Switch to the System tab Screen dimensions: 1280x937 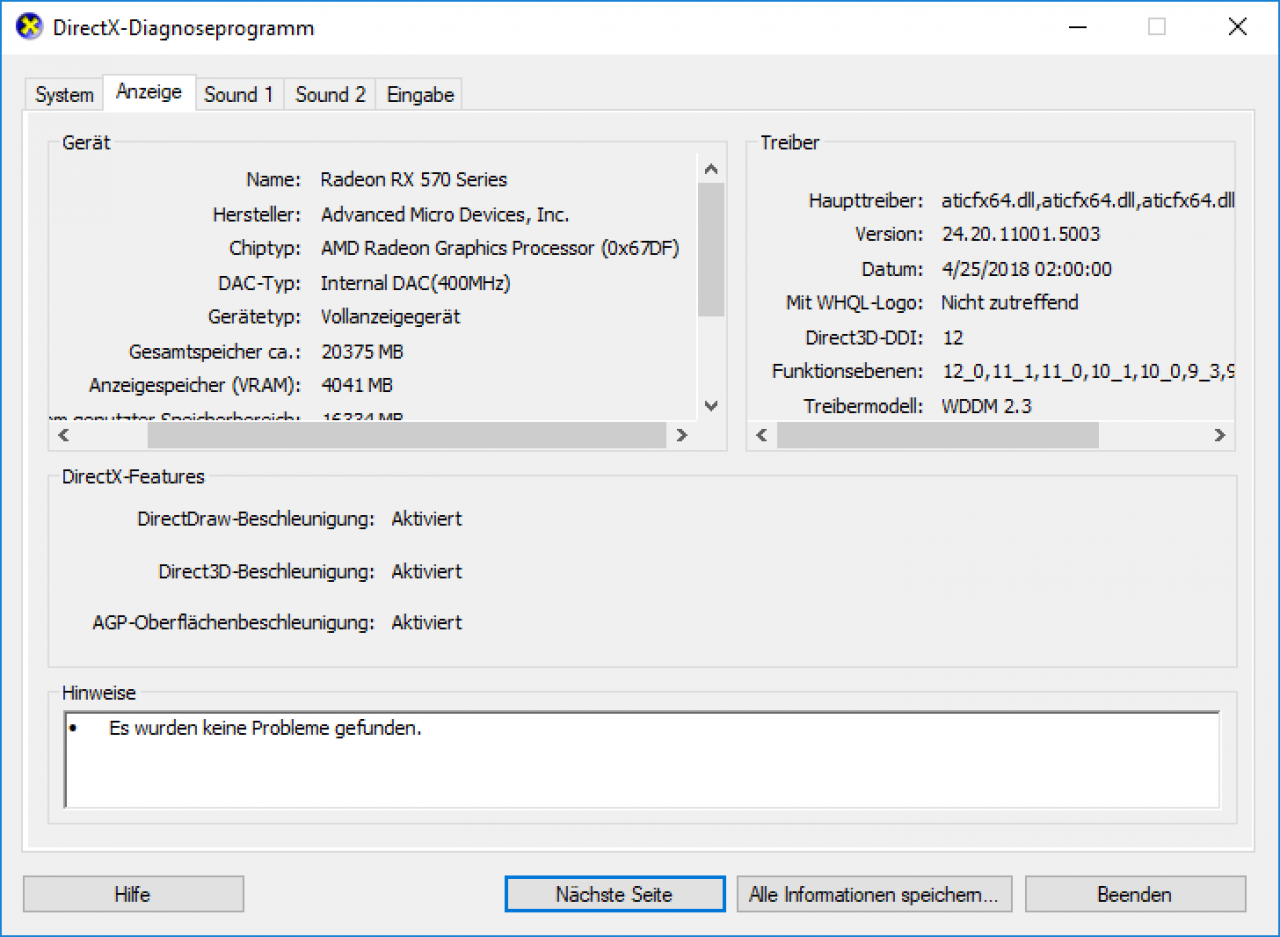pyautogui.click(x=64, y=95)
